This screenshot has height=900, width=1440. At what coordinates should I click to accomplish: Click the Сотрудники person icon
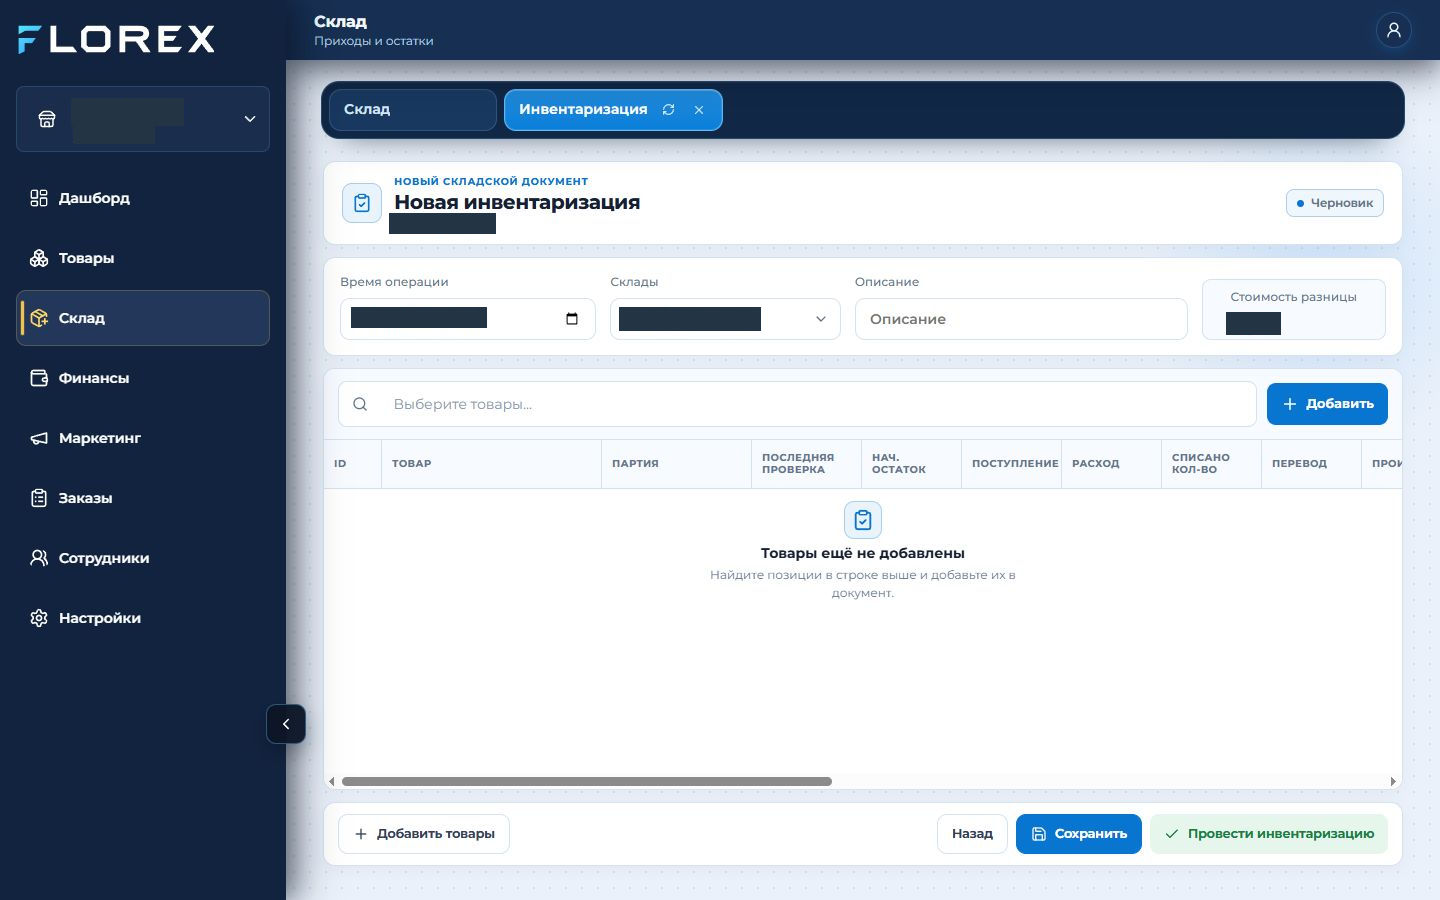(39, 558)
